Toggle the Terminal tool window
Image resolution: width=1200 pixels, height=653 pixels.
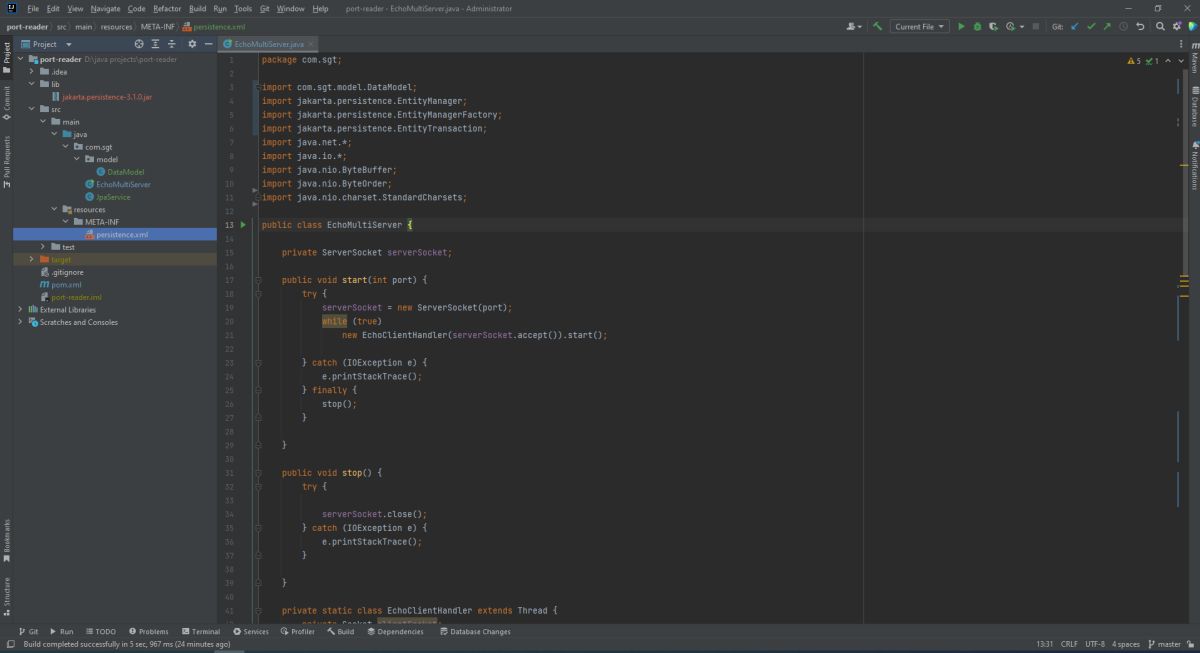click(200, 631)
